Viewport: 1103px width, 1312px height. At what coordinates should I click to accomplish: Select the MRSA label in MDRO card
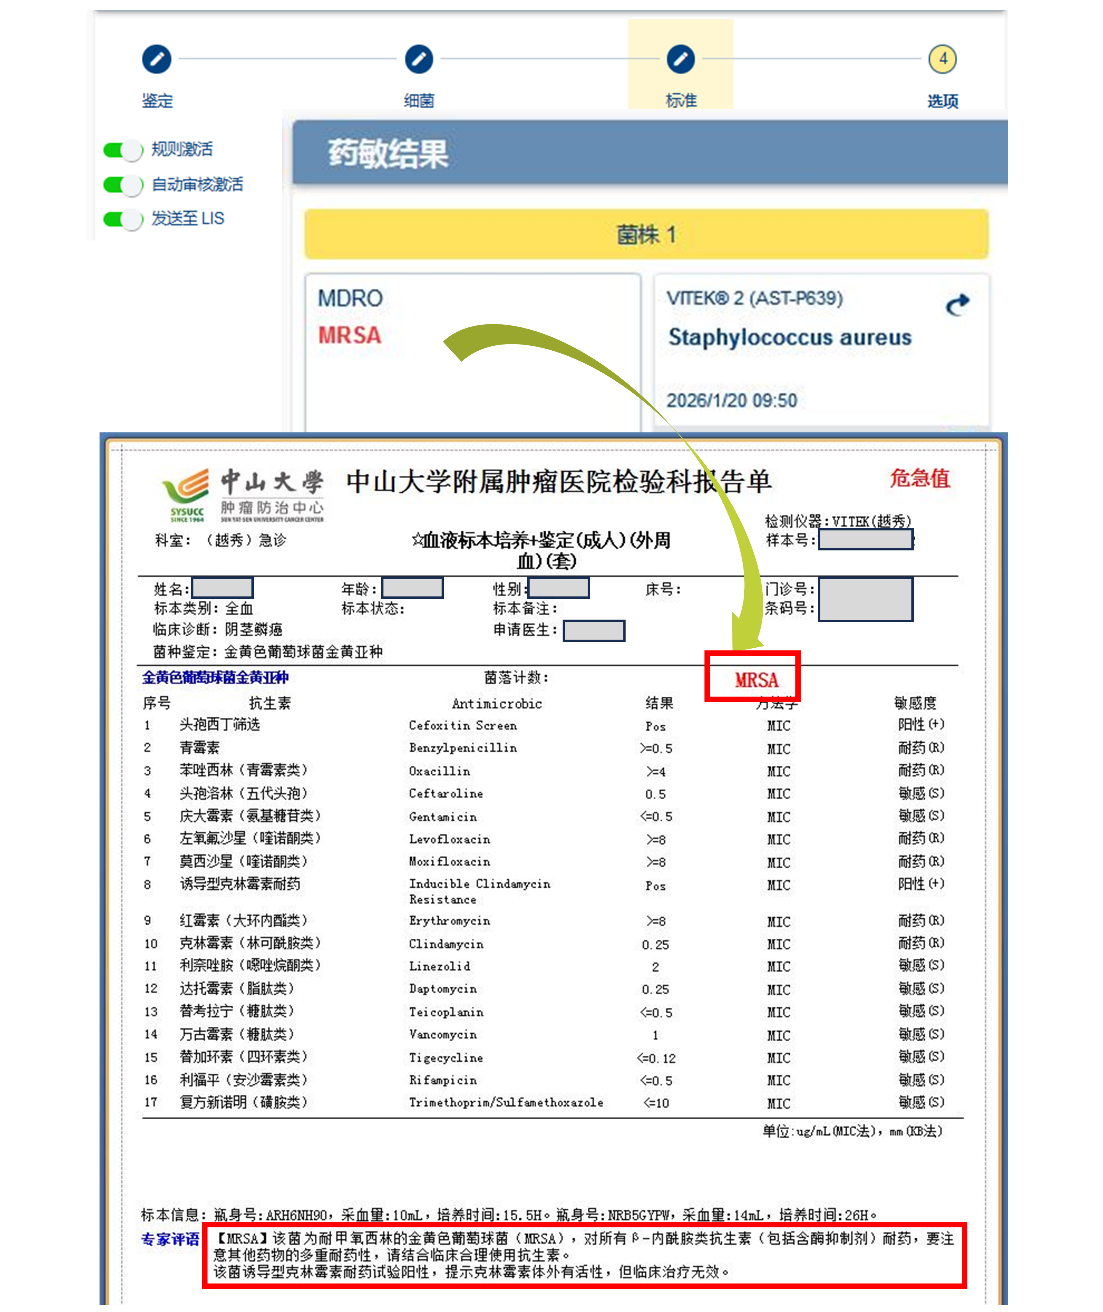pos(349,336)
